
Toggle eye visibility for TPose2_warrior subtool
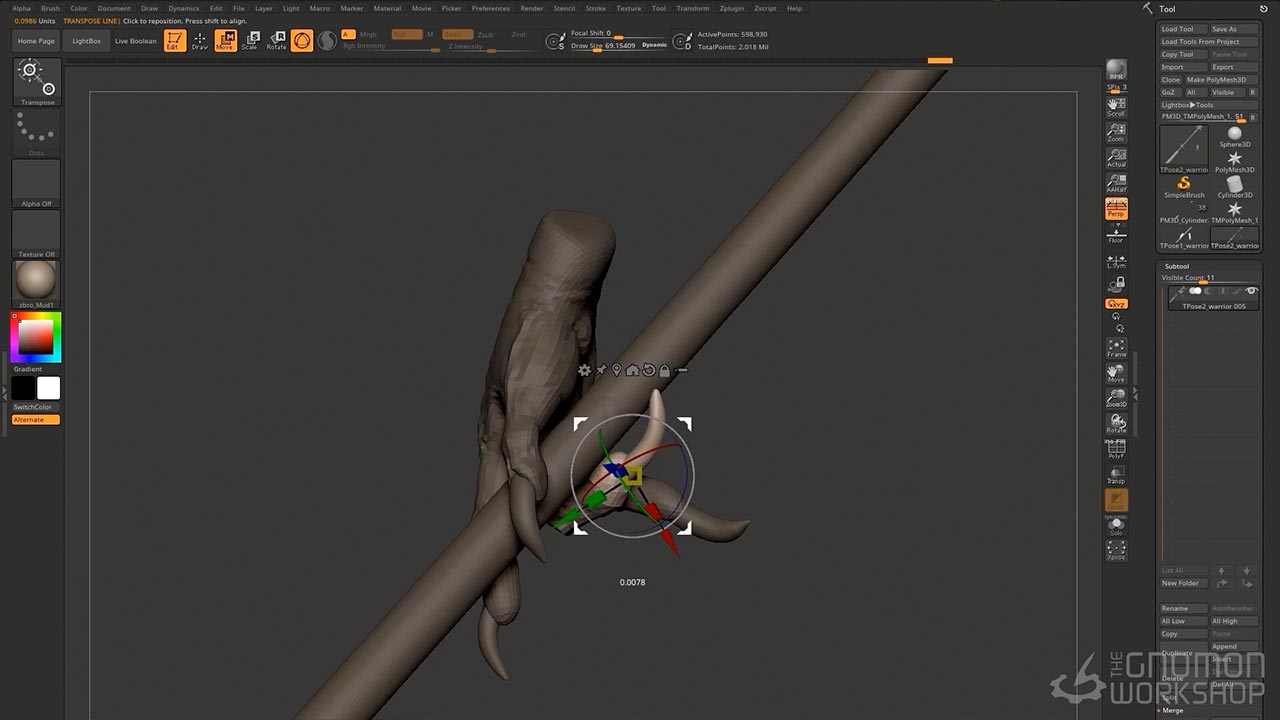tap(1251, 291)
